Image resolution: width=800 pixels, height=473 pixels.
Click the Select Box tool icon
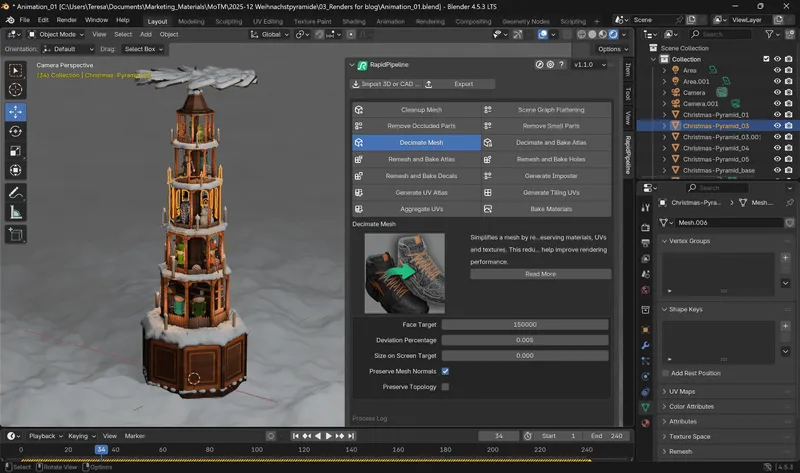tap(16, 70)
